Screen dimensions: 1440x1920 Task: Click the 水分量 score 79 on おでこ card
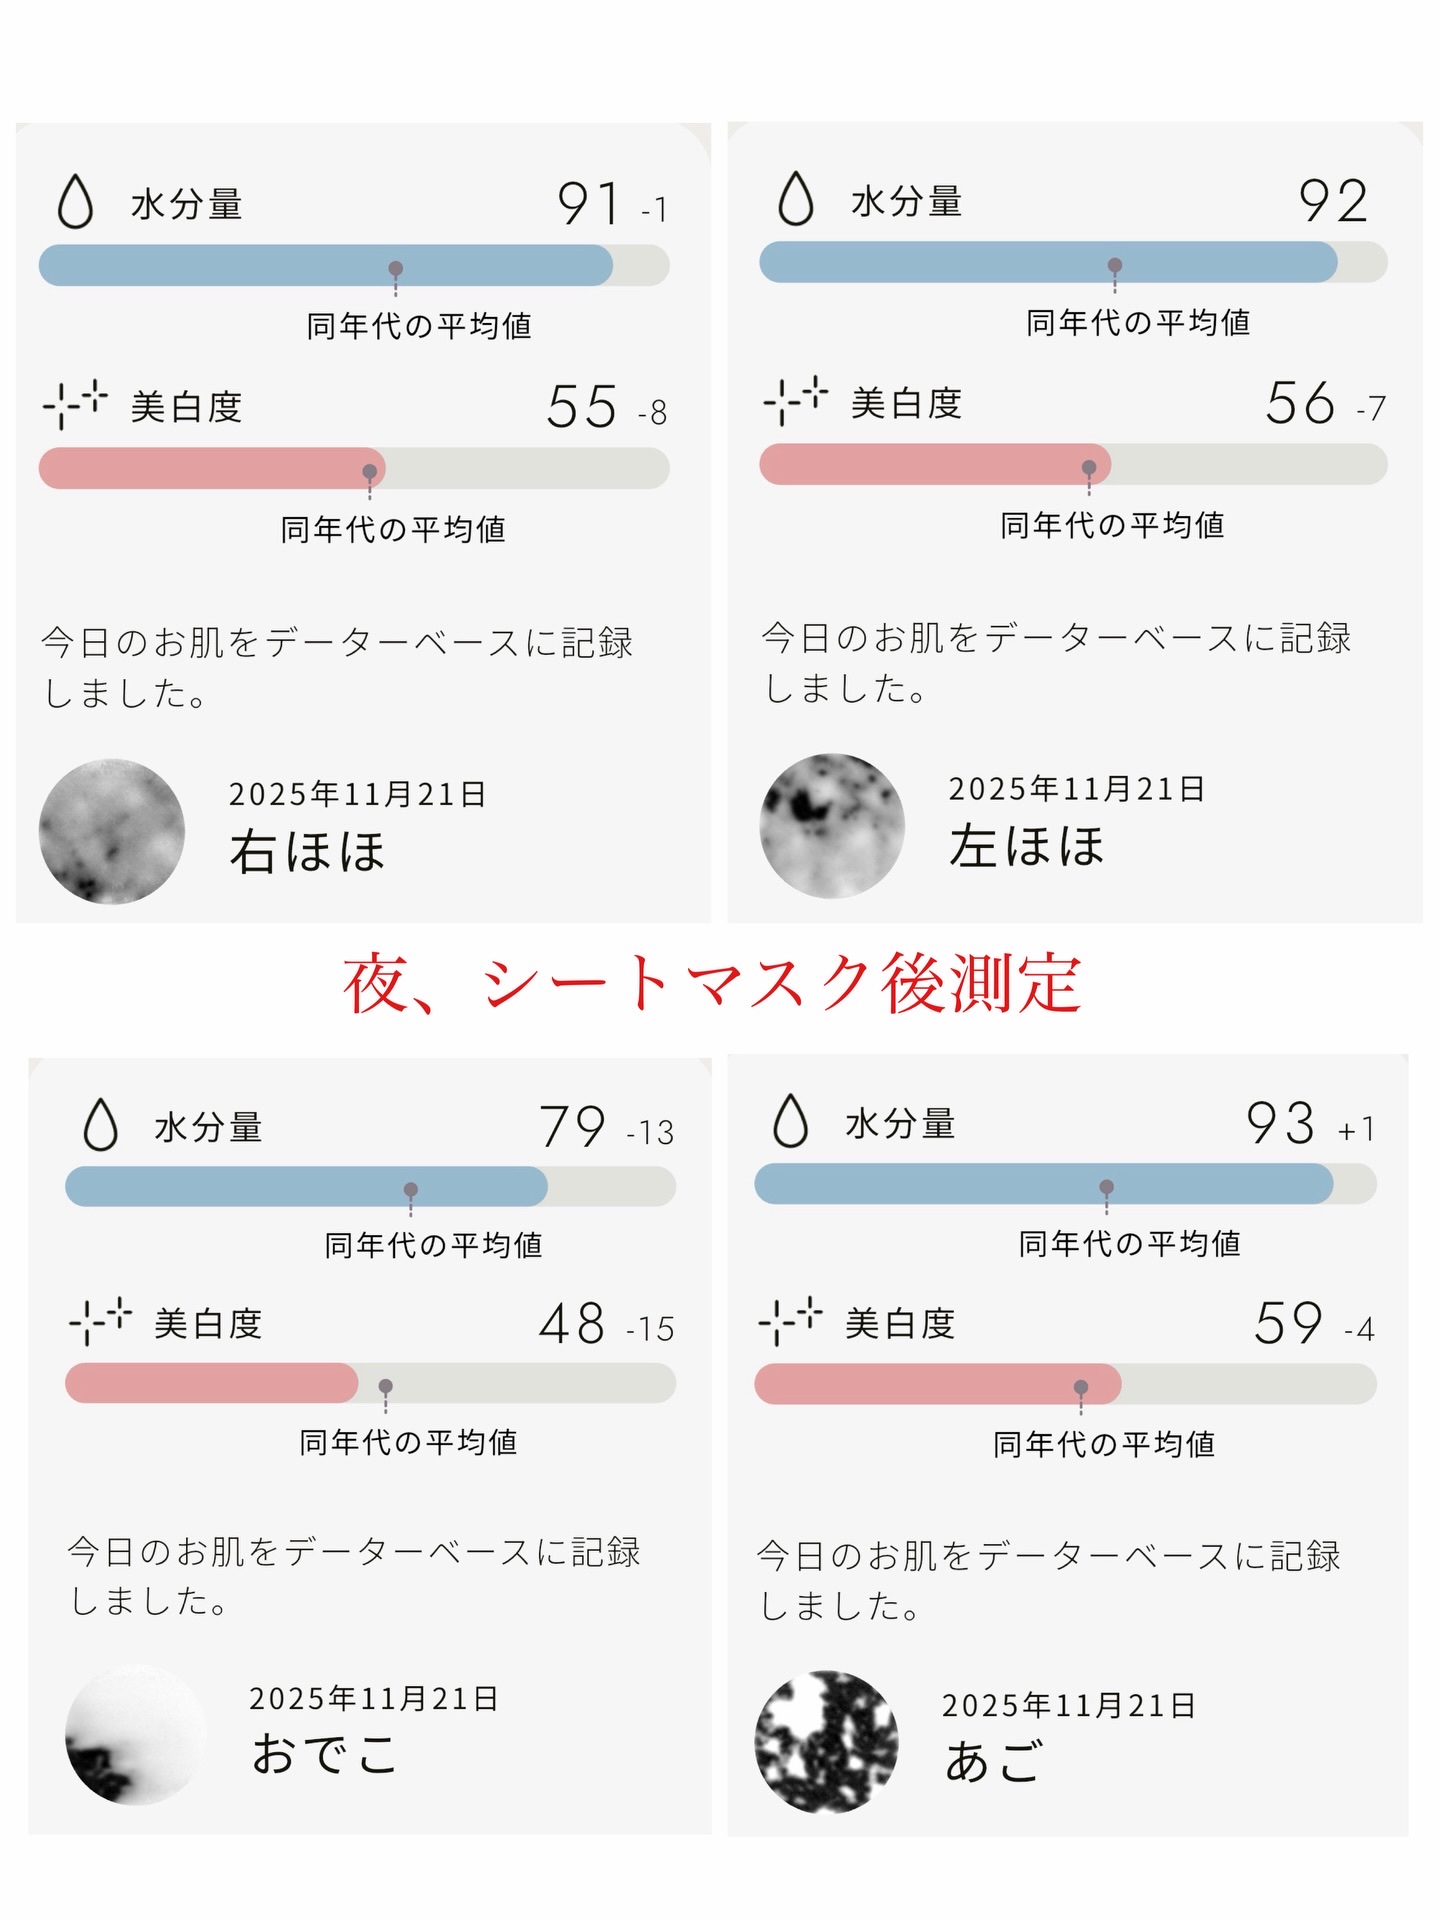tap(572, 1127)
